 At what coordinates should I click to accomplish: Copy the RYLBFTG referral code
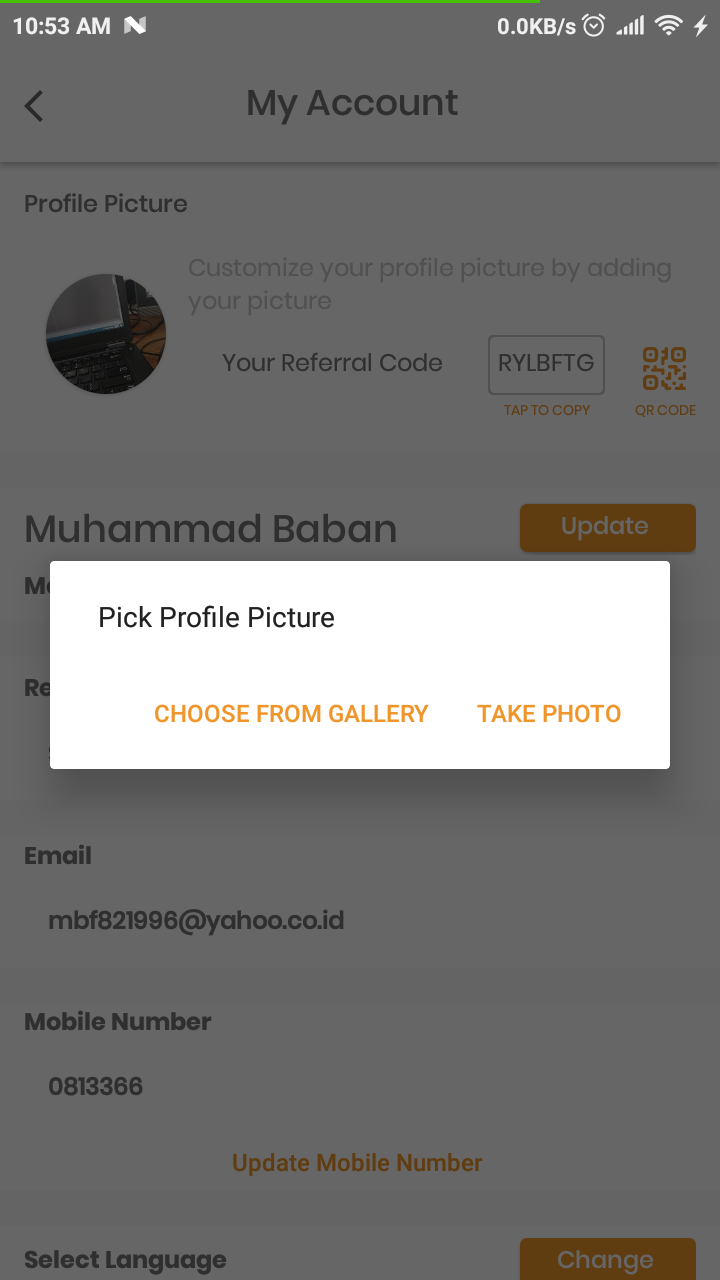click(546, 364)
